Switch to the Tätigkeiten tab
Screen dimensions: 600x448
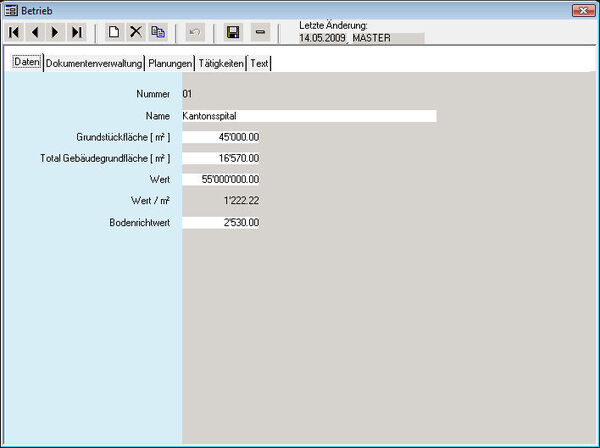pos(221,63)
